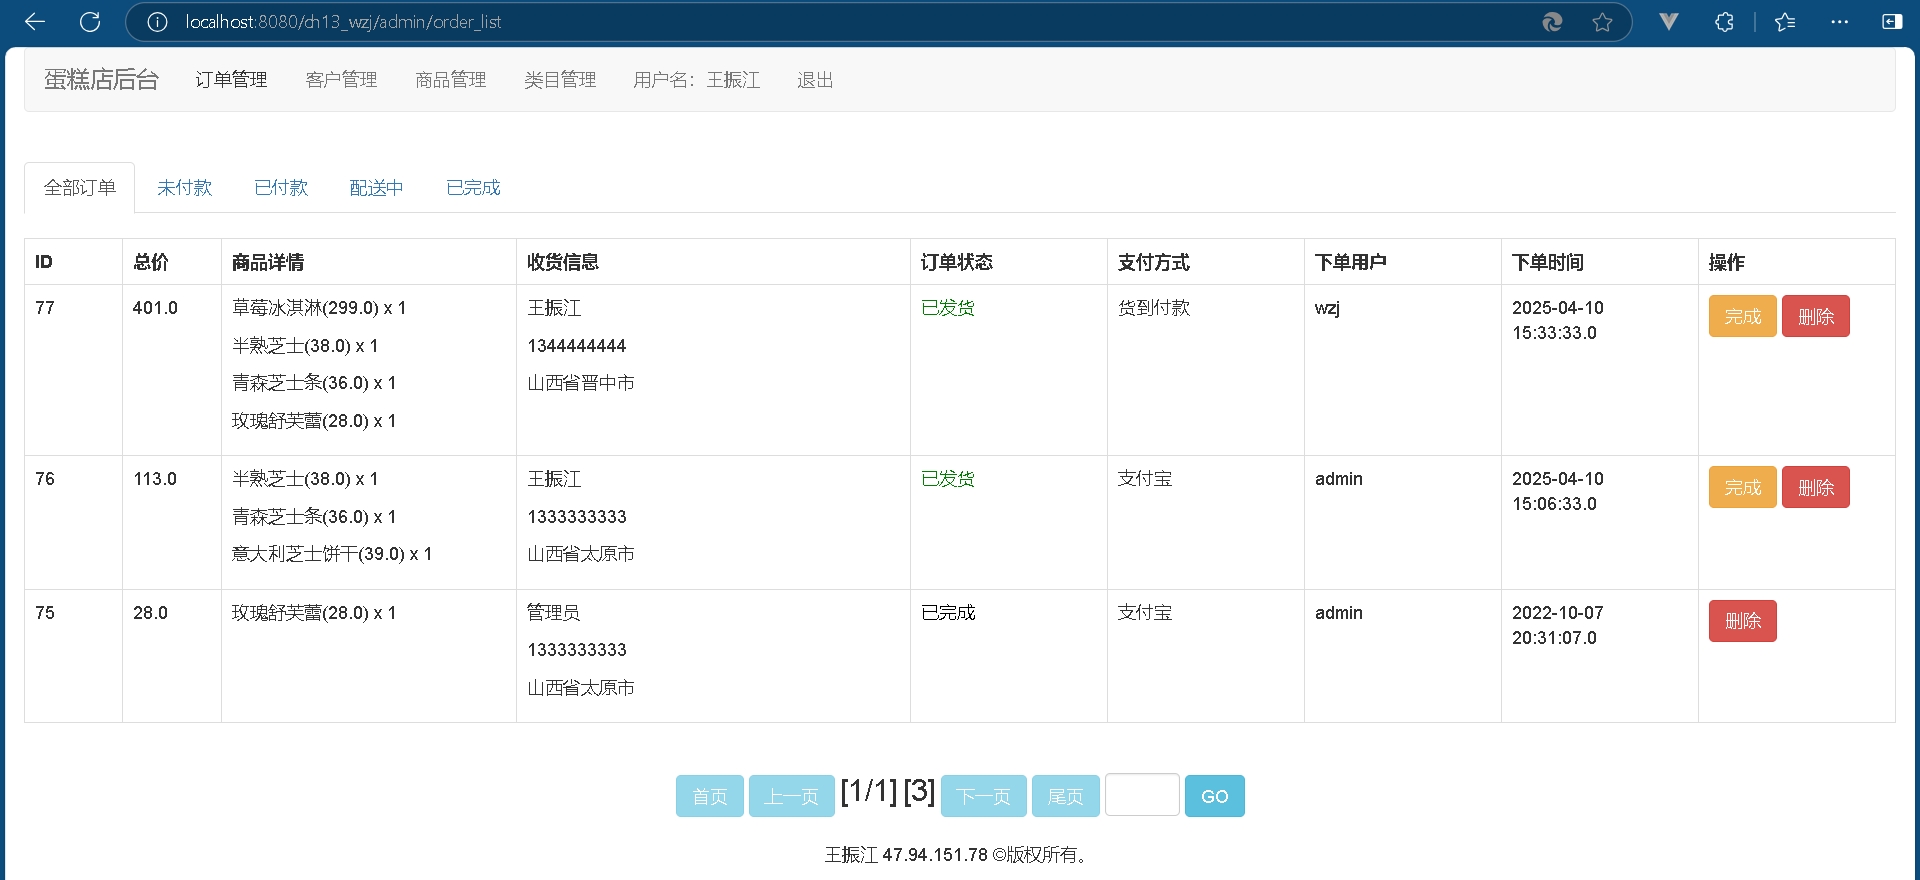1920x880 pixels.
Task: Click the page number input field
Action: click(1142, 796)
